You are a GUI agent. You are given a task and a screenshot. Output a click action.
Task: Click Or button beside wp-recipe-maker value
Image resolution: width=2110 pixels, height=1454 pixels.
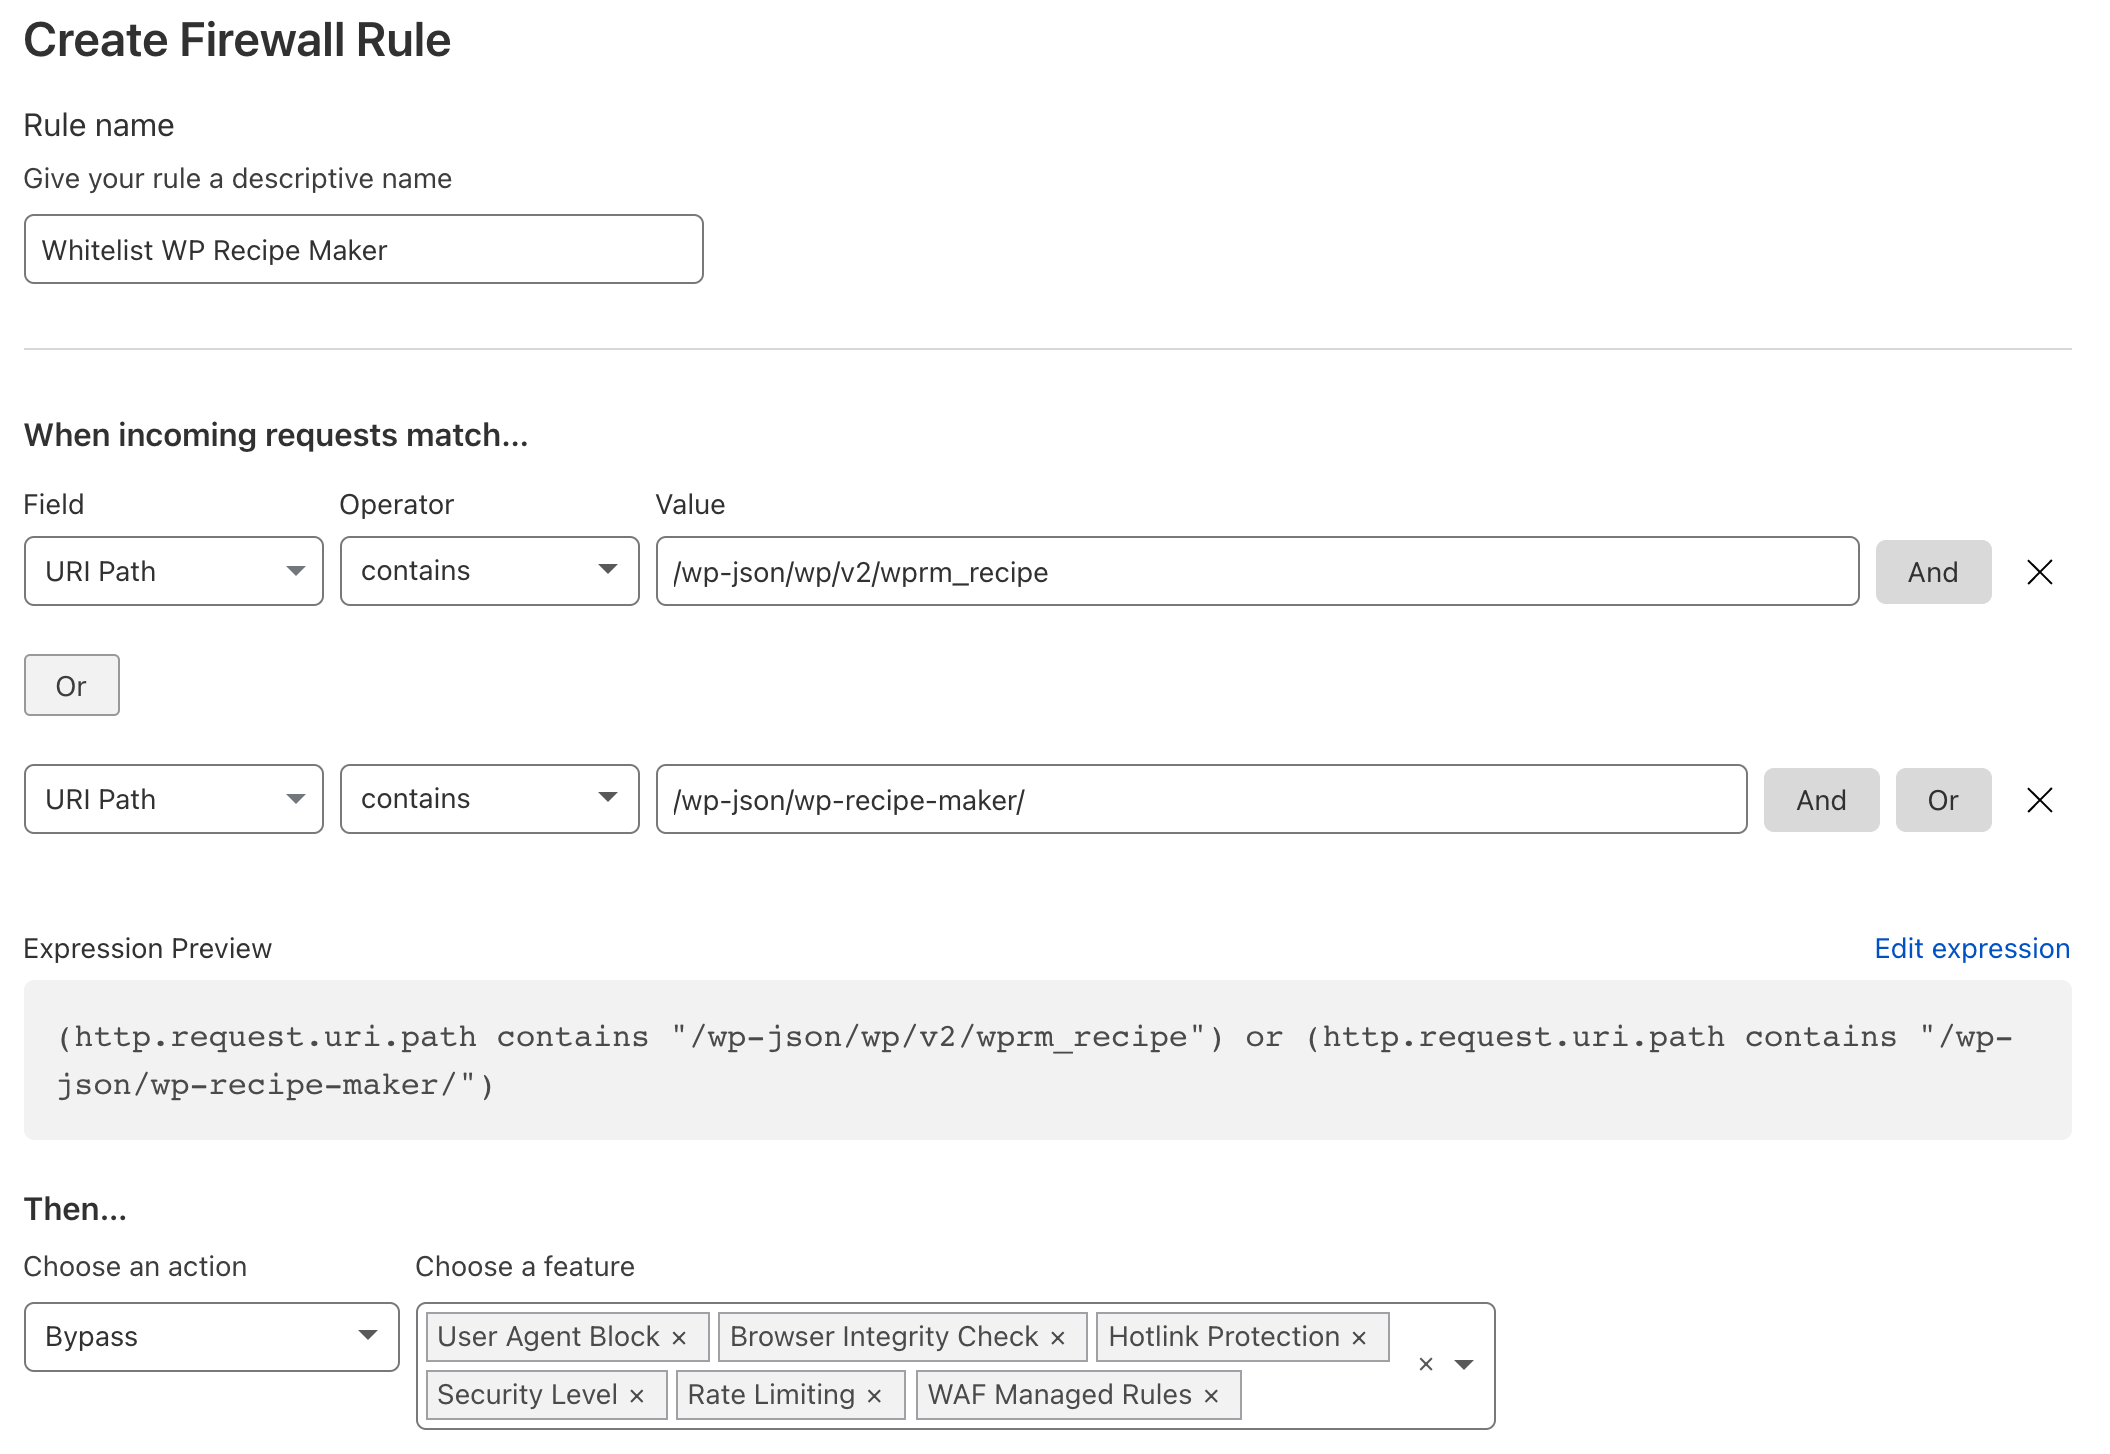point(1943,800)
